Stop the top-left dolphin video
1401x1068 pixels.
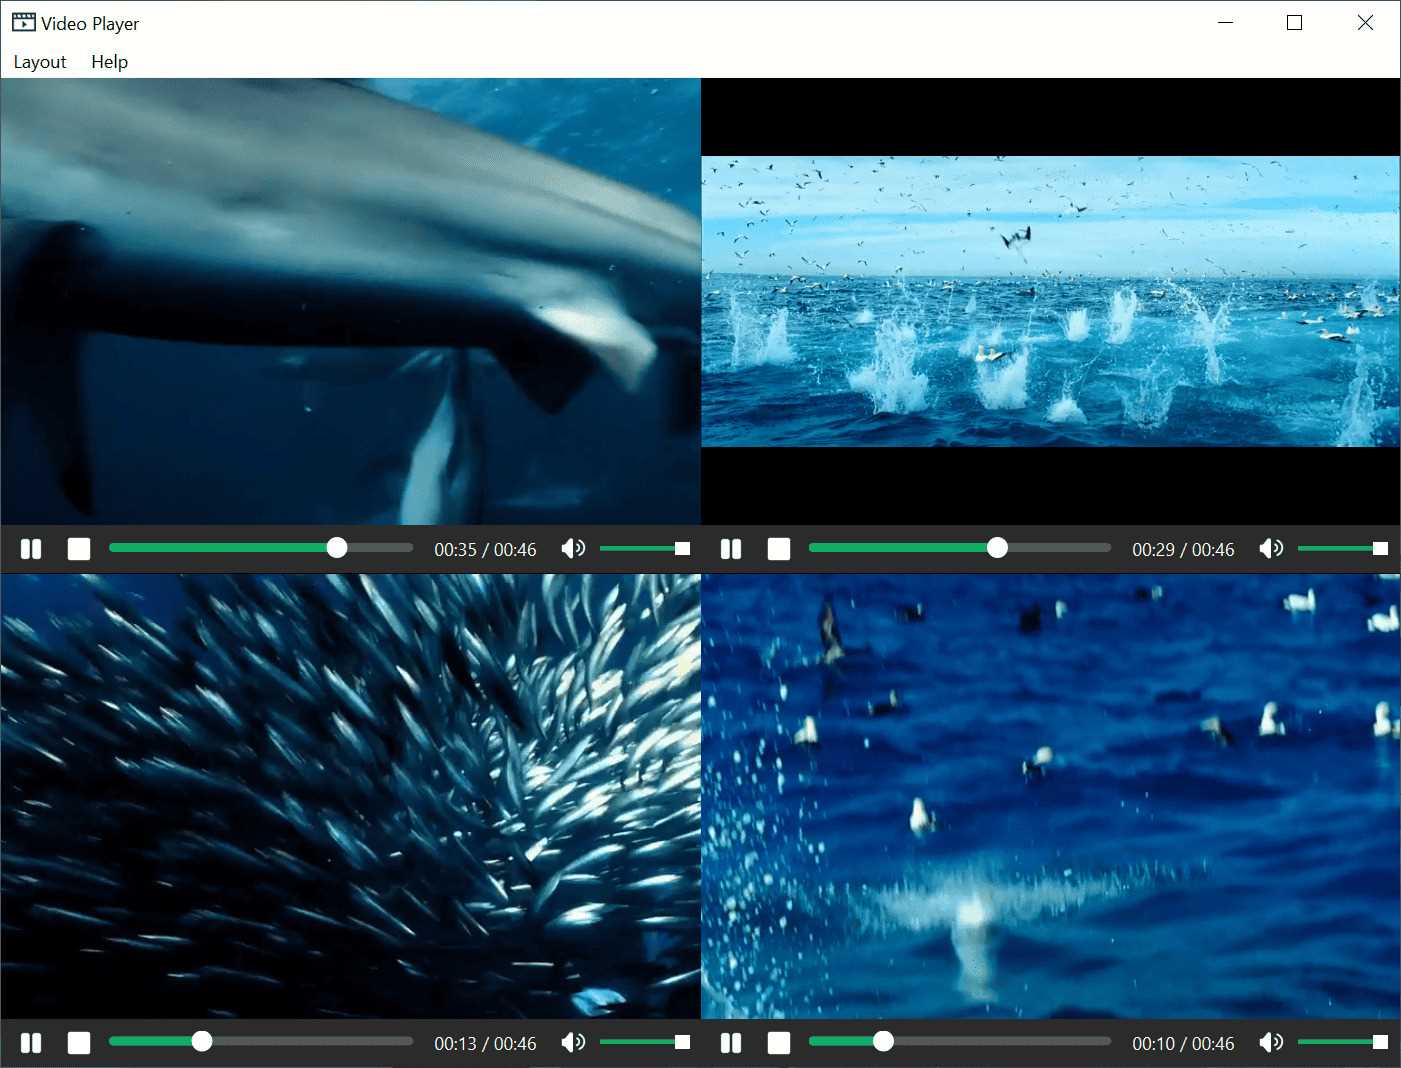79,549
